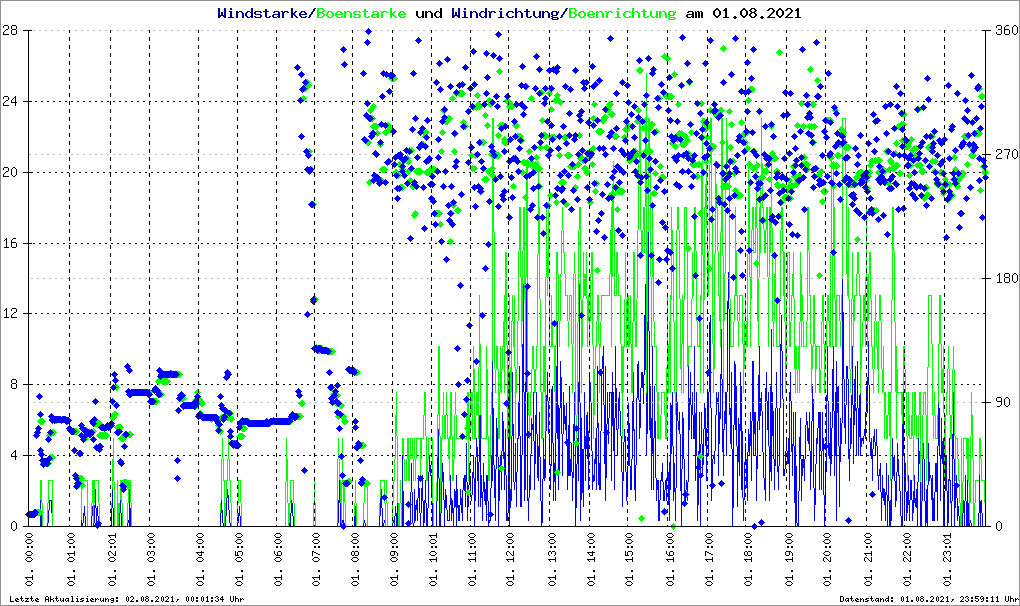Click the blue "Windstarke" title label
The height and width of the screenshot is (606, 1020).
point(264,14)
